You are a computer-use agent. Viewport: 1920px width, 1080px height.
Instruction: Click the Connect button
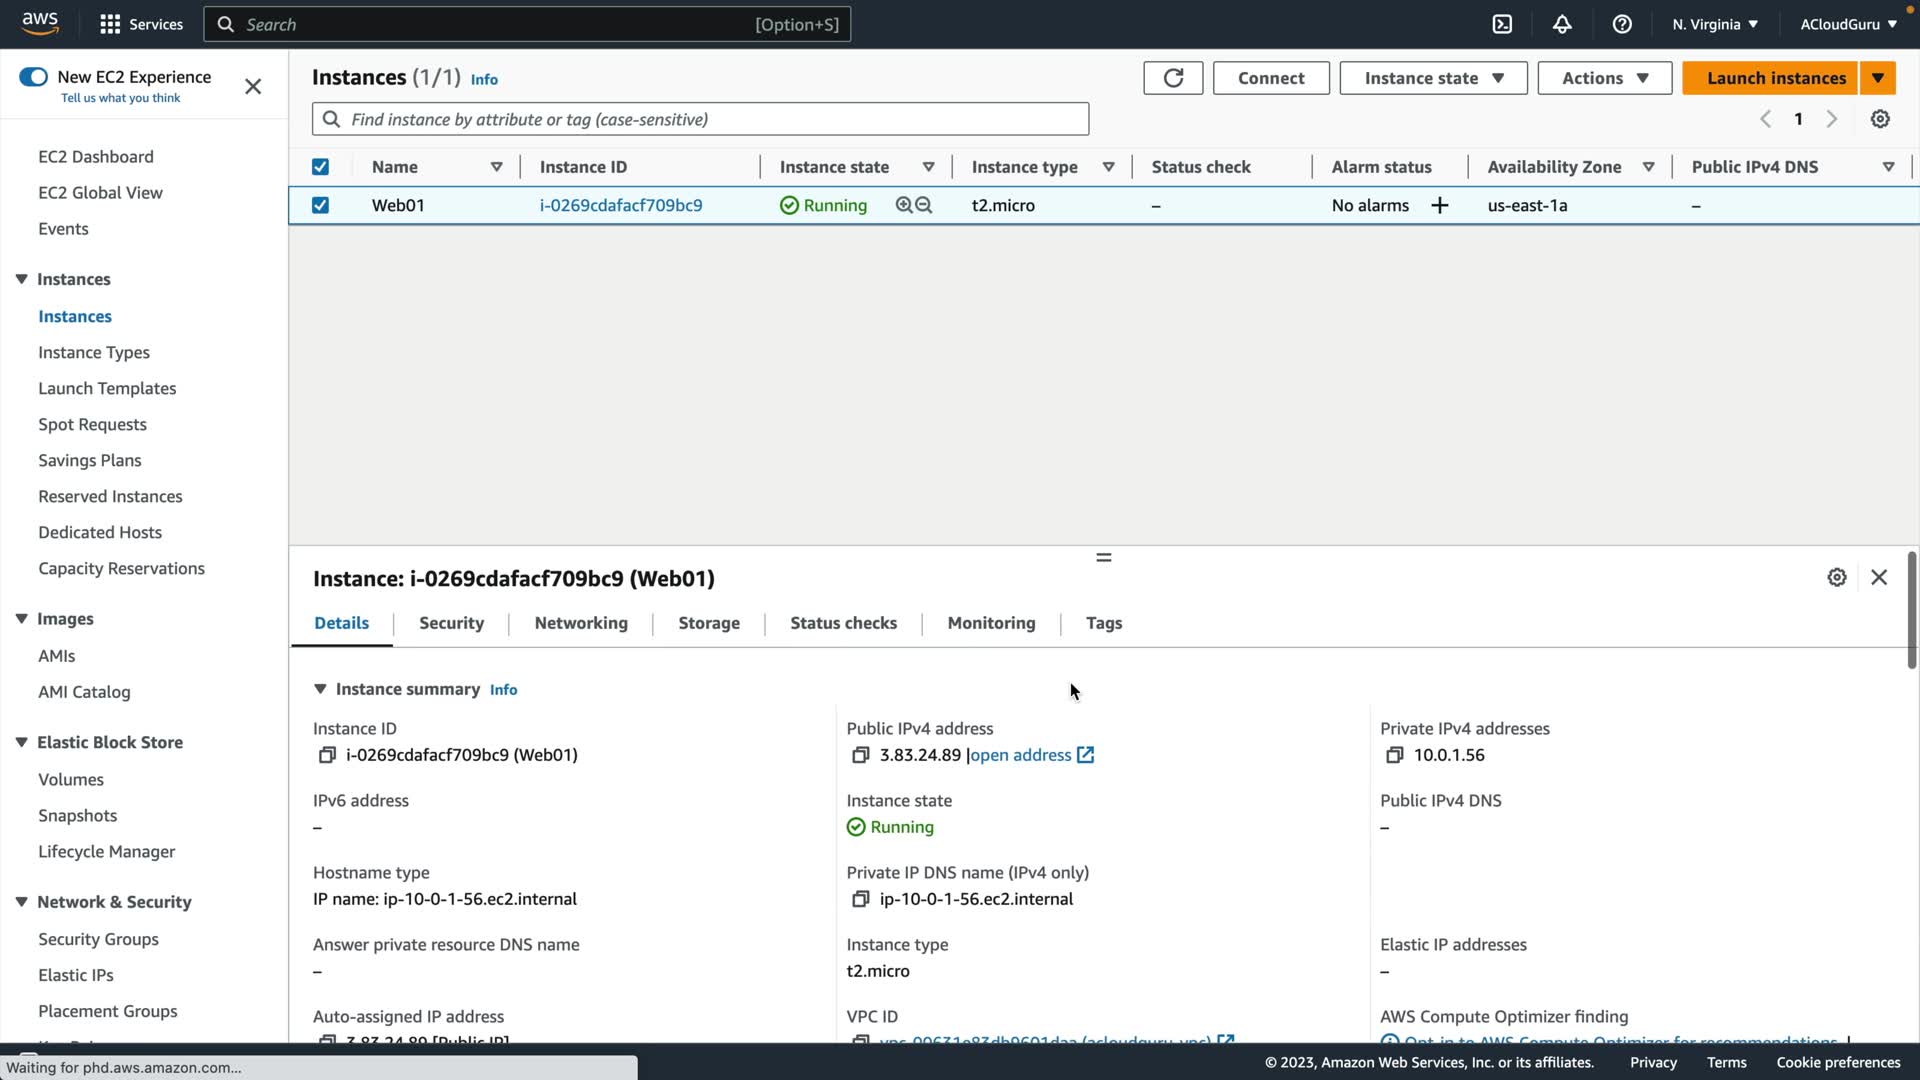(1270, 78)
